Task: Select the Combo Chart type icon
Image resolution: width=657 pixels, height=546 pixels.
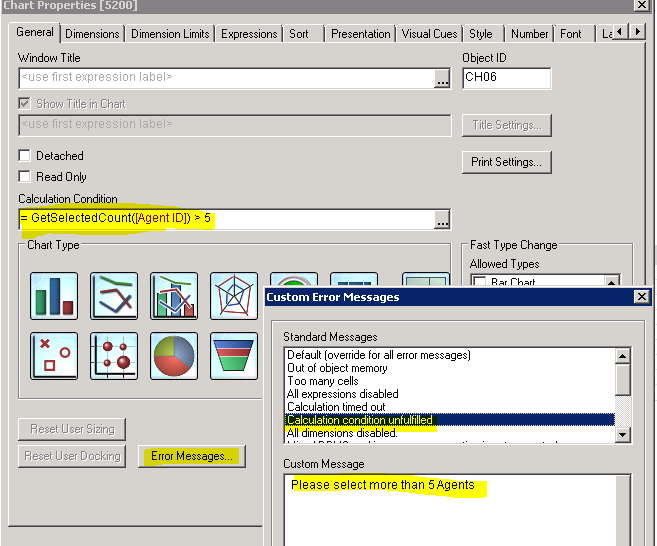Action: (x=174, y=296)
